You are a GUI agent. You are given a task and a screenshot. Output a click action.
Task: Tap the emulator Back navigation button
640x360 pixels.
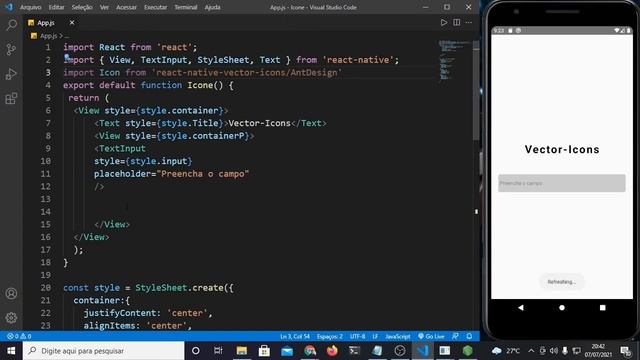click(521, 307)
